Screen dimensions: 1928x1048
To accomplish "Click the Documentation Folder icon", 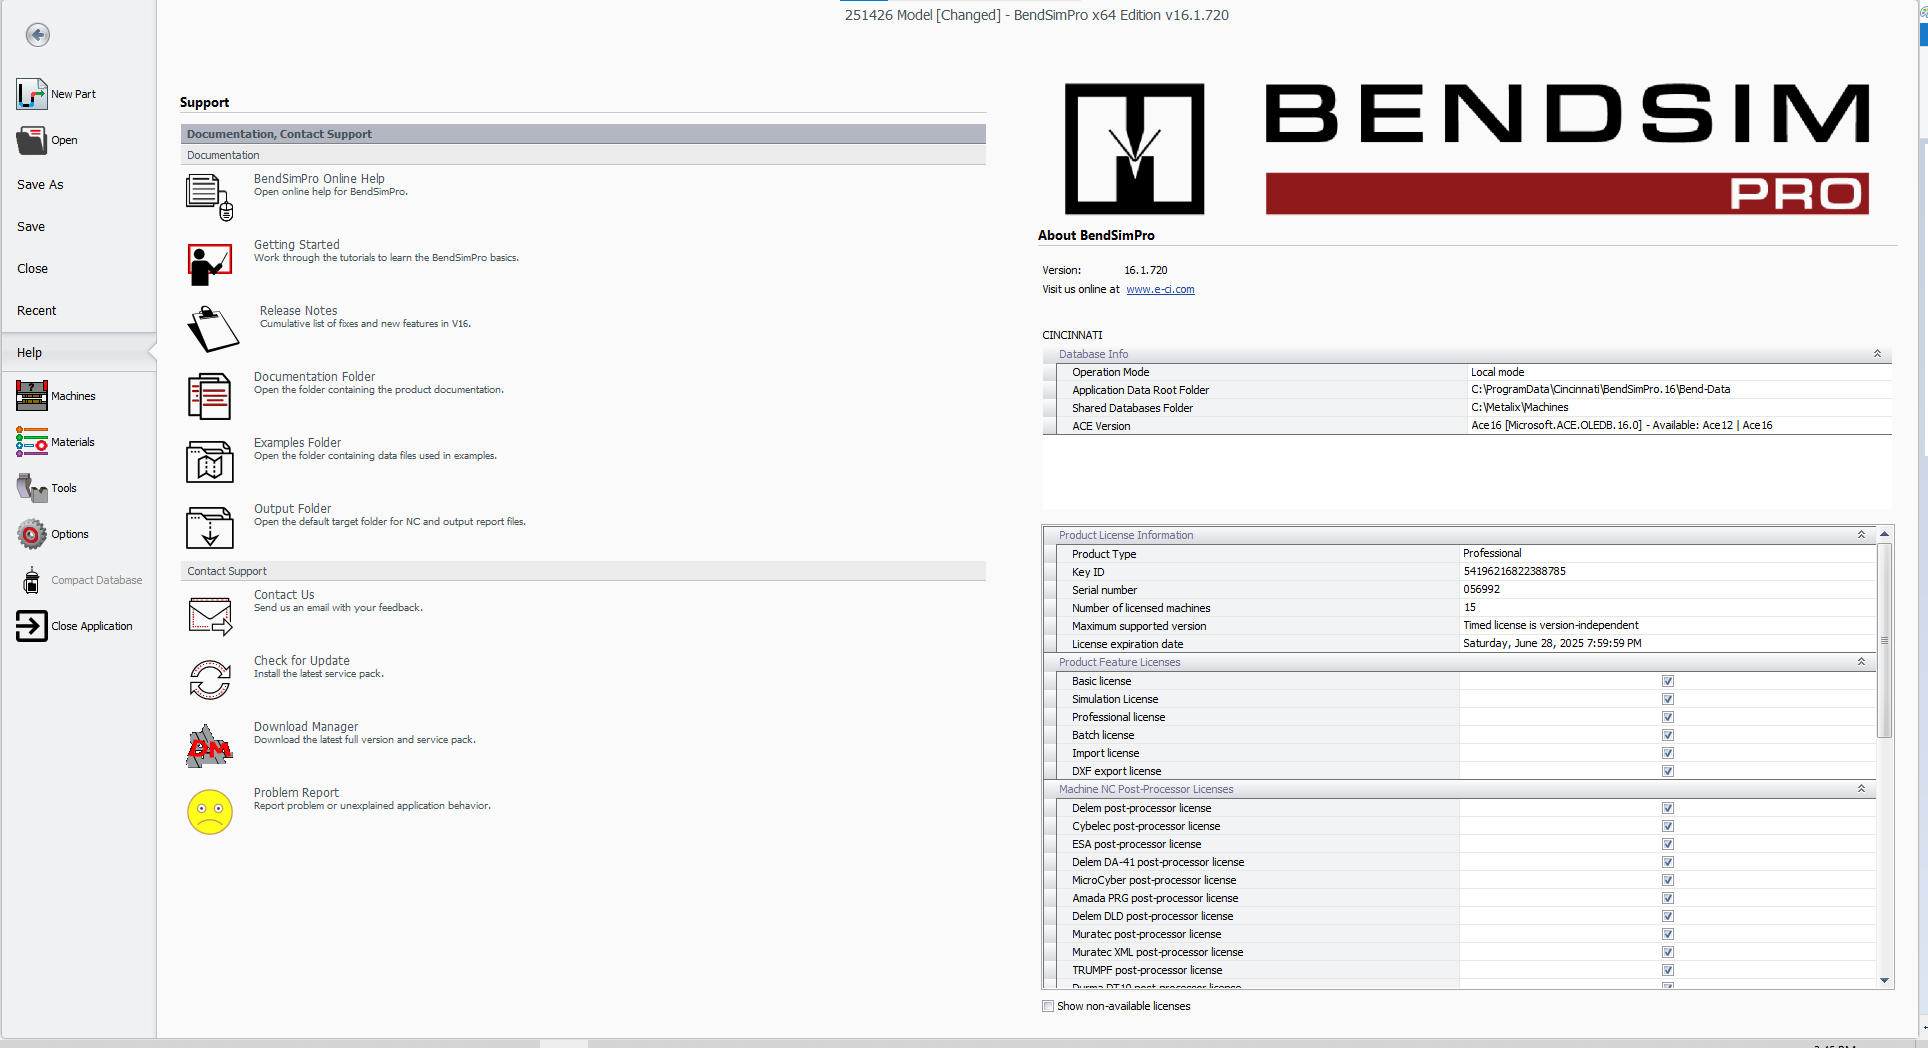I will tap(210, 396).
